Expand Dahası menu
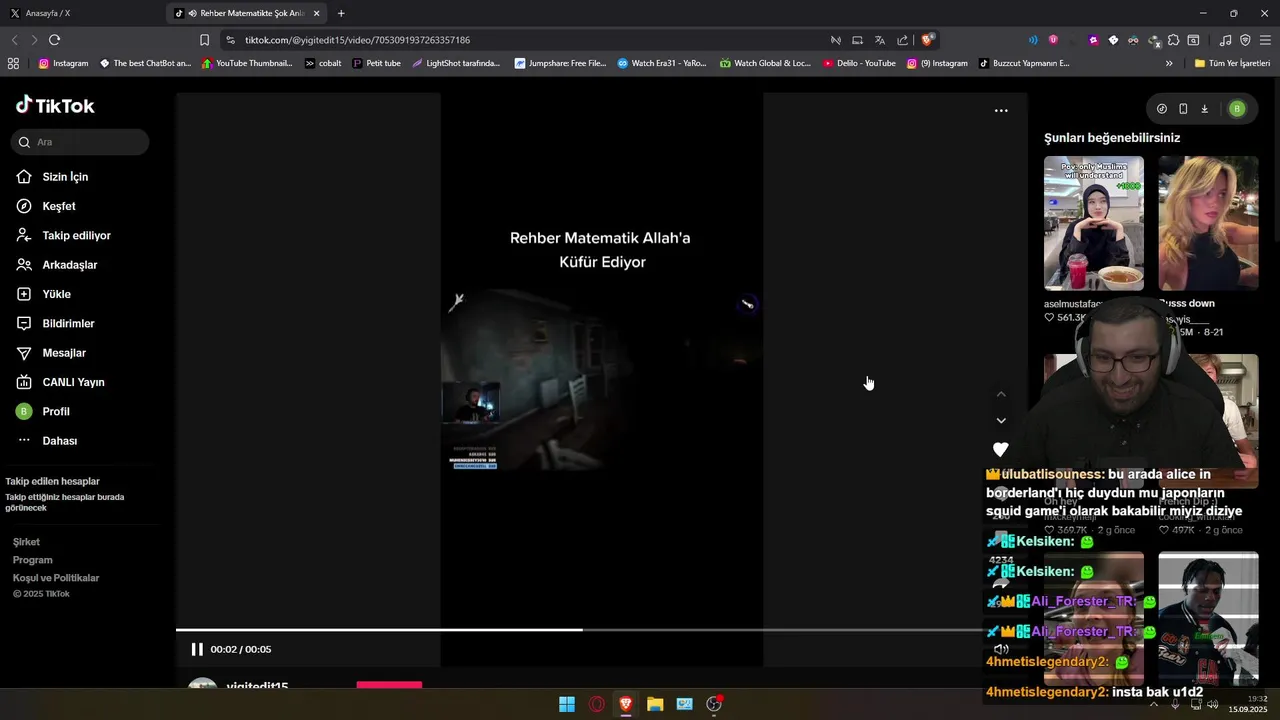The height and width of the screenshot is (720, 1280). [x=46, y=441]
